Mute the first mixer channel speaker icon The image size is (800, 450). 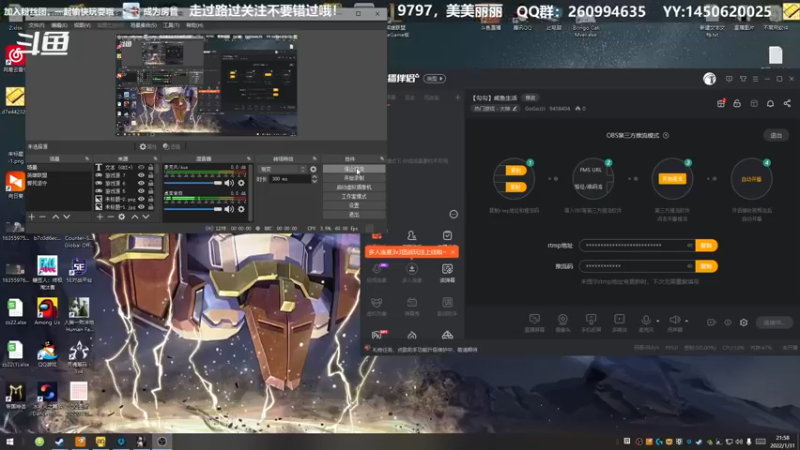229,183
